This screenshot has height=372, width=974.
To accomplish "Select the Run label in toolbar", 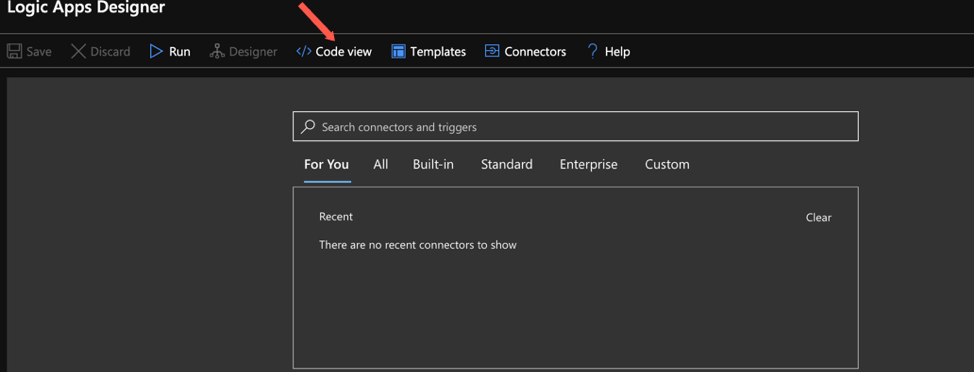I will point(180,52).
